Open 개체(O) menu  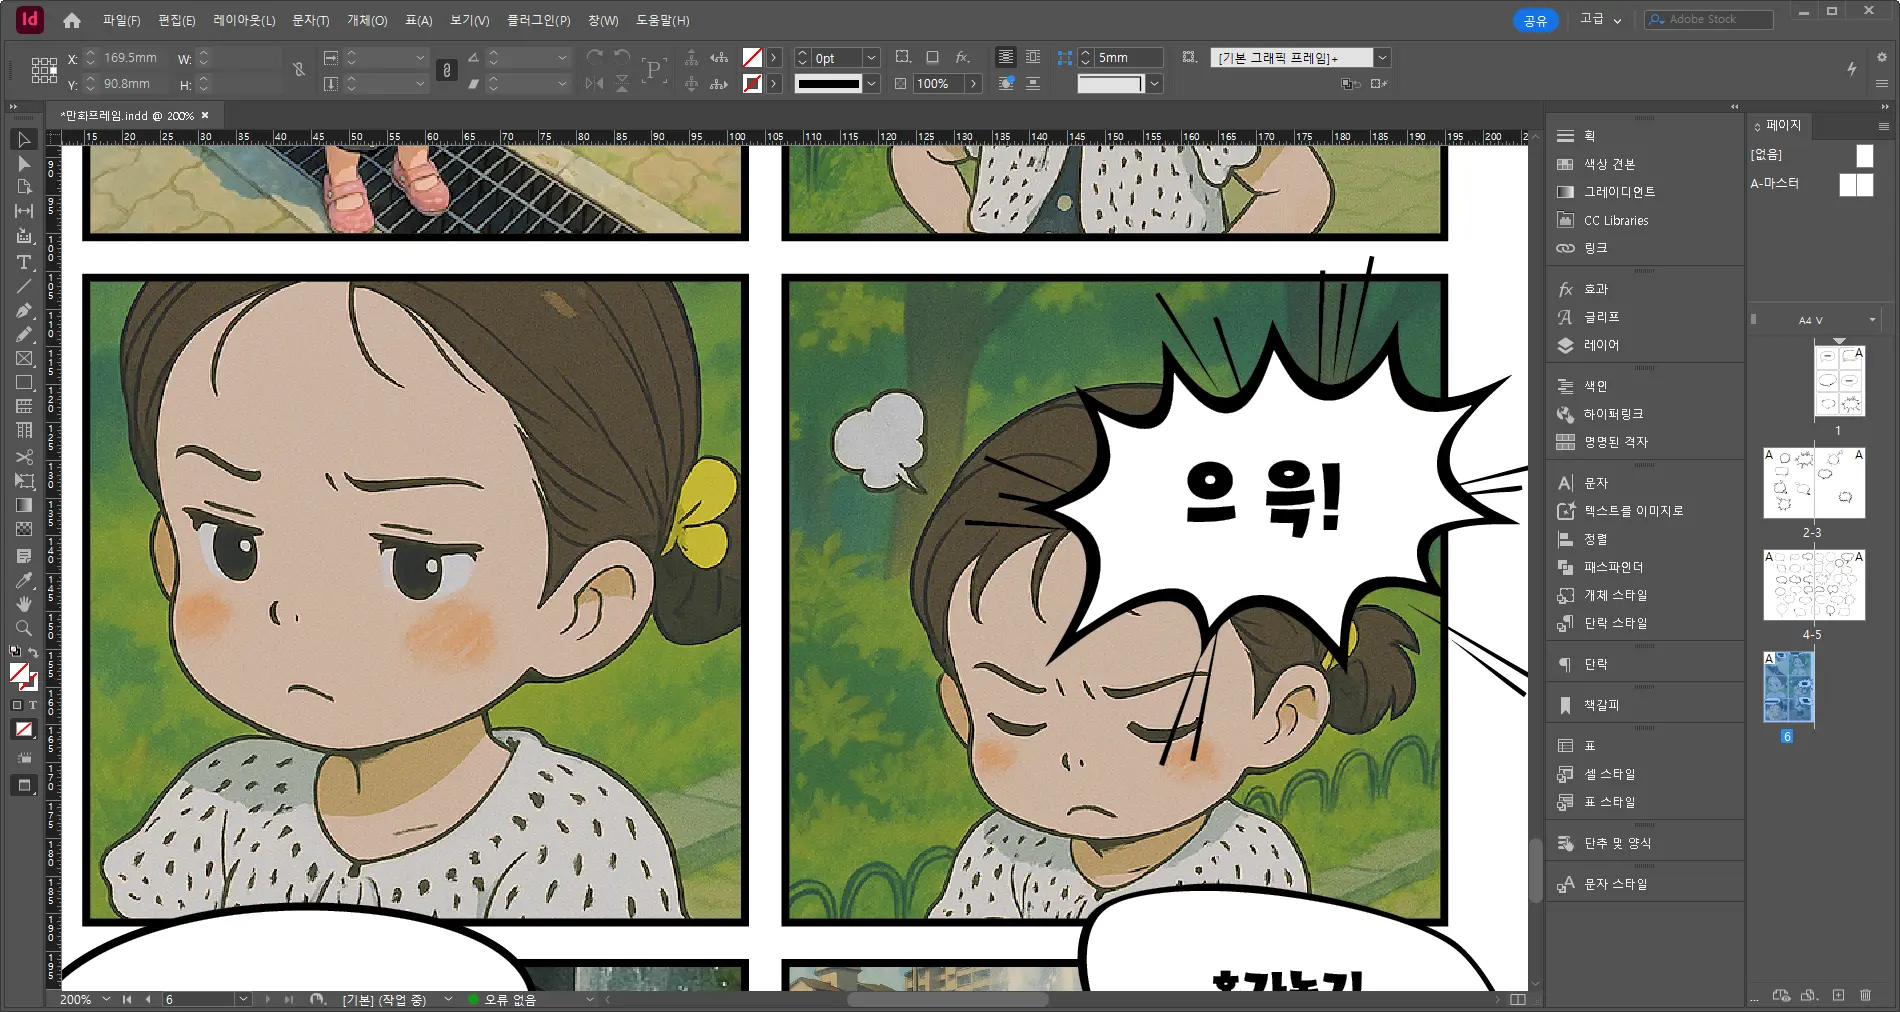367,20
